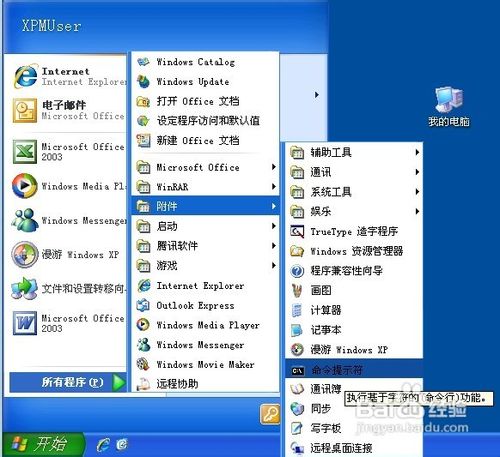Screen dimensions: 500x457
Task: Open the 辅助工具 folder entry
Action: pyautogui.click(x=354, y=153)
